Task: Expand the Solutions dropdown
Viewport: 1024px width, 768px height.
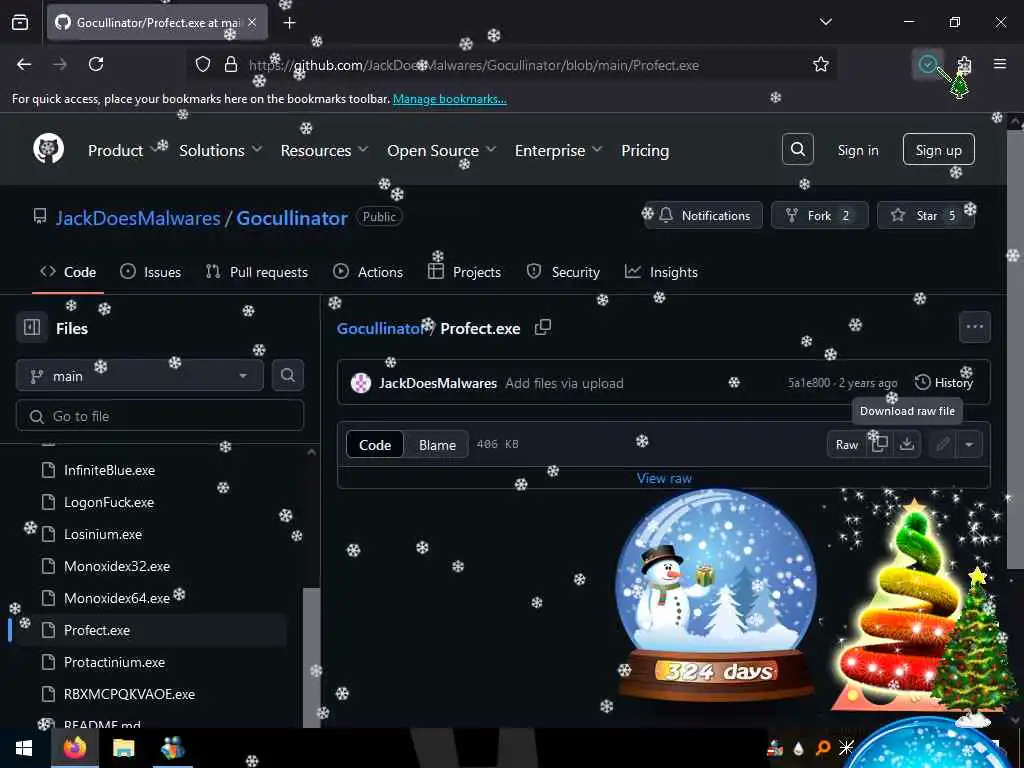Action: (x=221, y=150)
